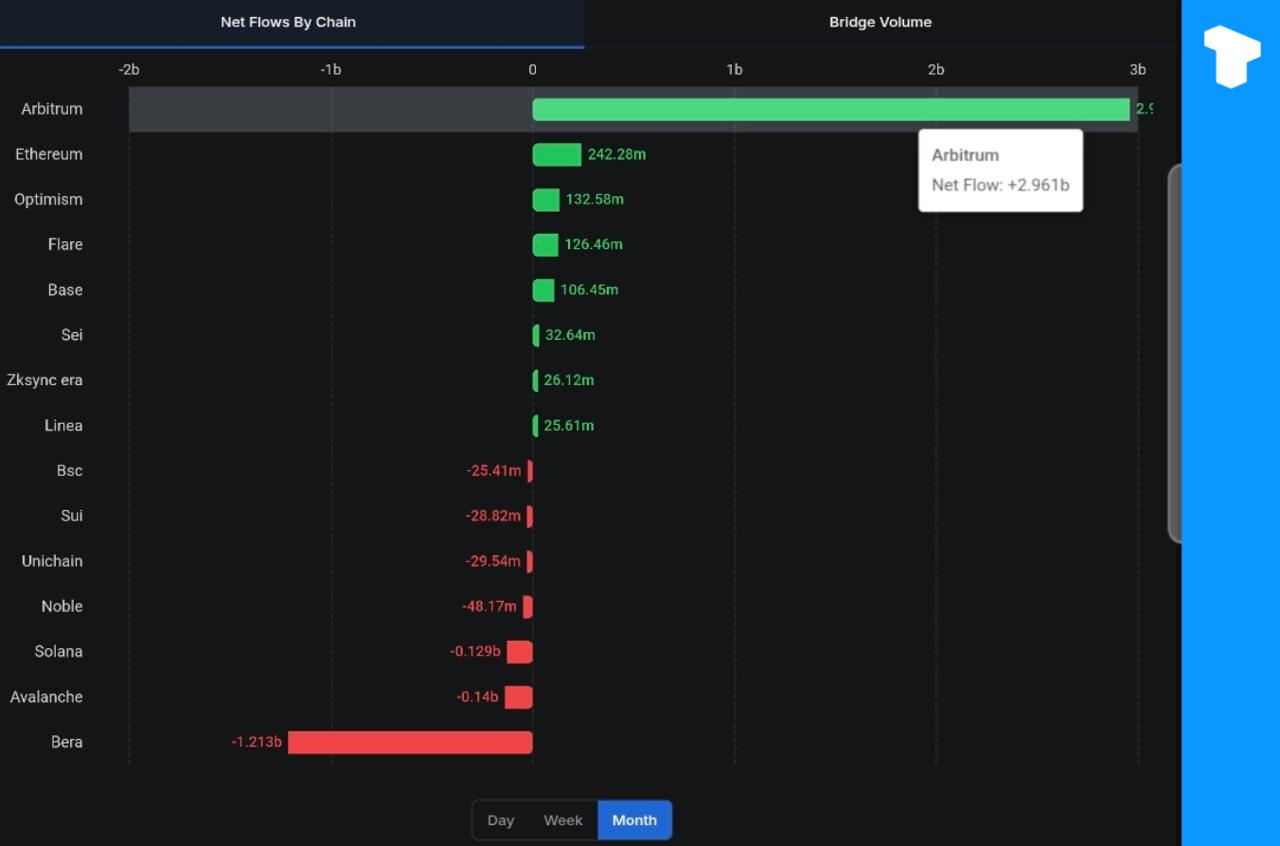
Task: Click the Zksync era chain label
Action: pyautogui.click(x=45, y=380)
